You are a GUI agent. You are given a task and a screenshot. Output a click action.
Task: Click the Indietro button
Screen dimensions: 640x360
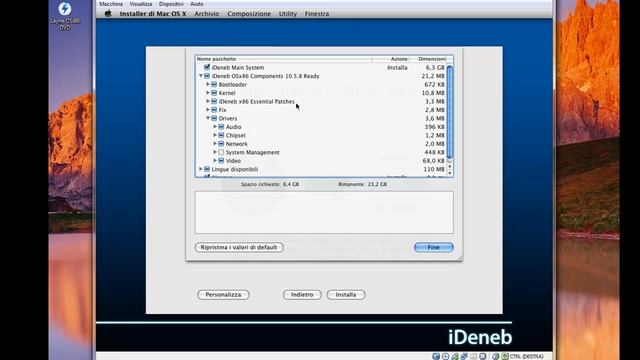302,295
